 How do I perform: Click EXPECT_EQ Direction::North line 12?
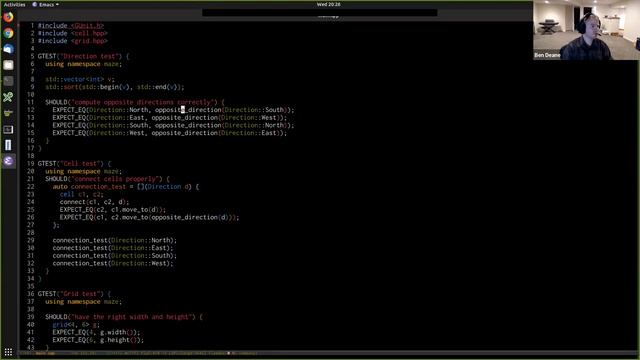point(173,110)
